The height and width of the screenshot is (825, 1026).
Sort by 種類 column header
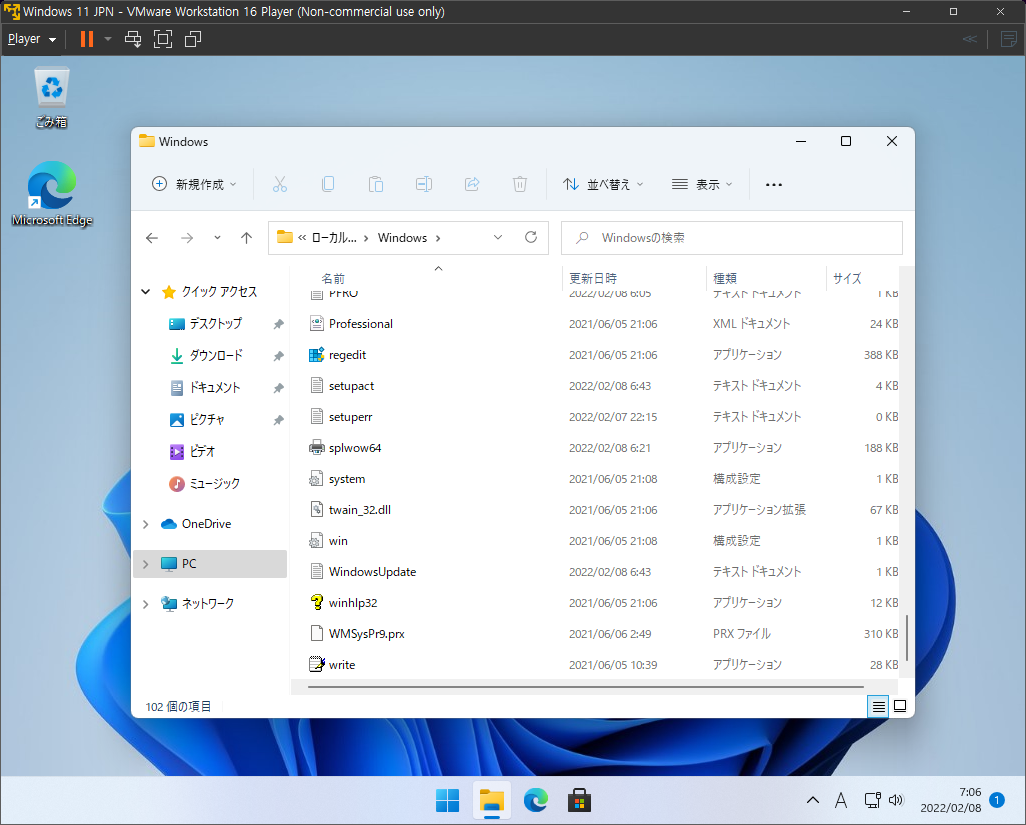(x=725, y=279)
